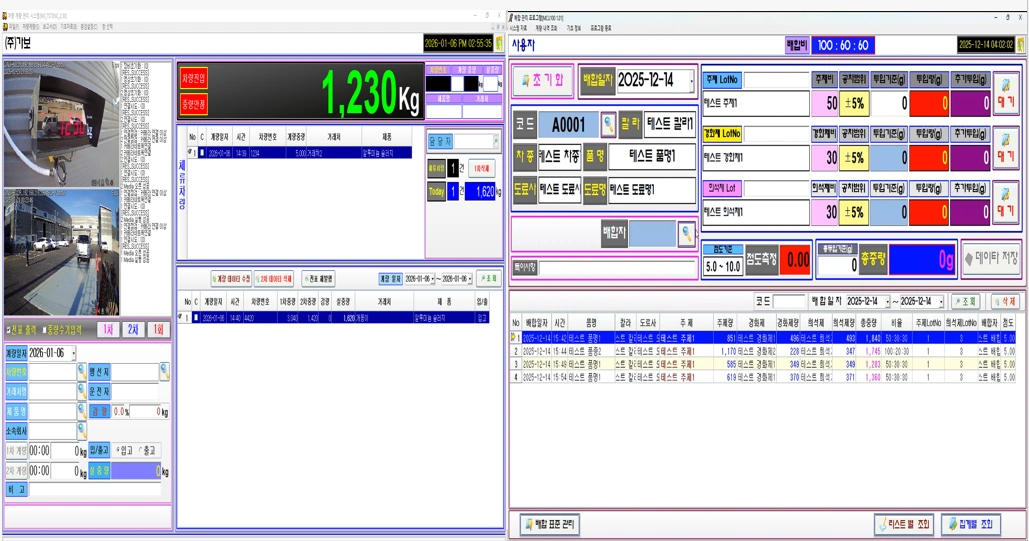Click 대기 button in 희석제 Lot row
1029x541 pixels.
click(1005, 202)
